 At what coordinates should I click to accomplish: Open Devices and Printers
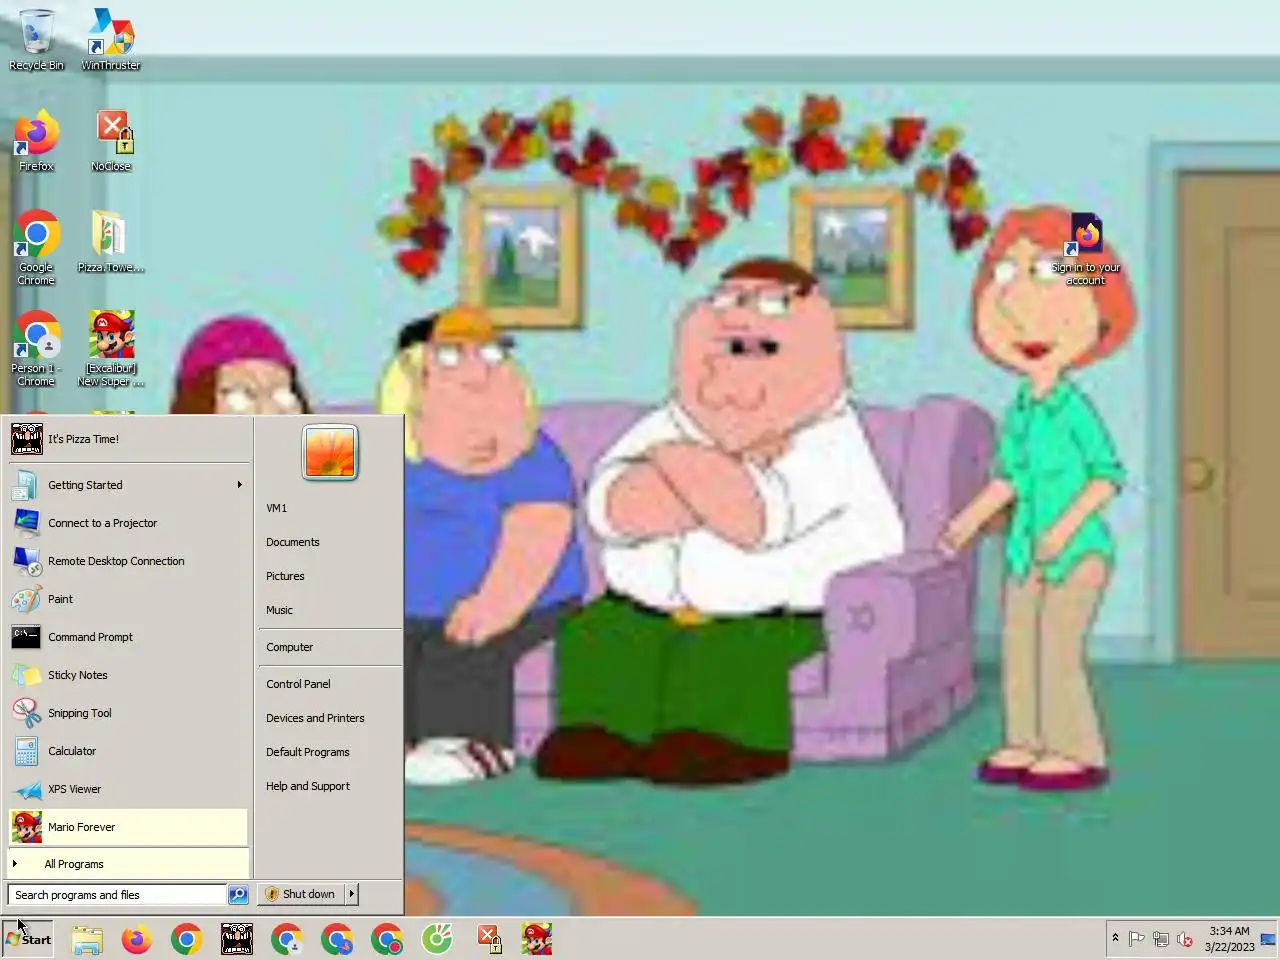point(330,718)
